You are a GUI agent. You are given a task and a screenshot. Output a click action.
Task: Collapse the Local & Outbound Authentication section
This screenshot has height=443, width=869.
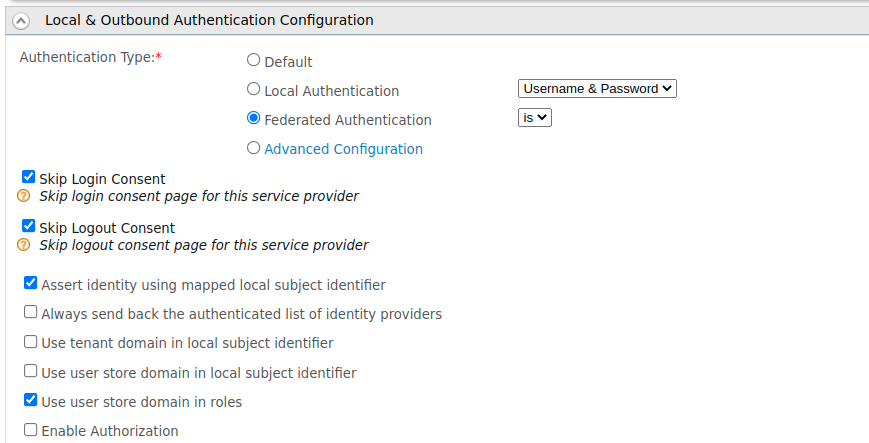coord(21,21)
